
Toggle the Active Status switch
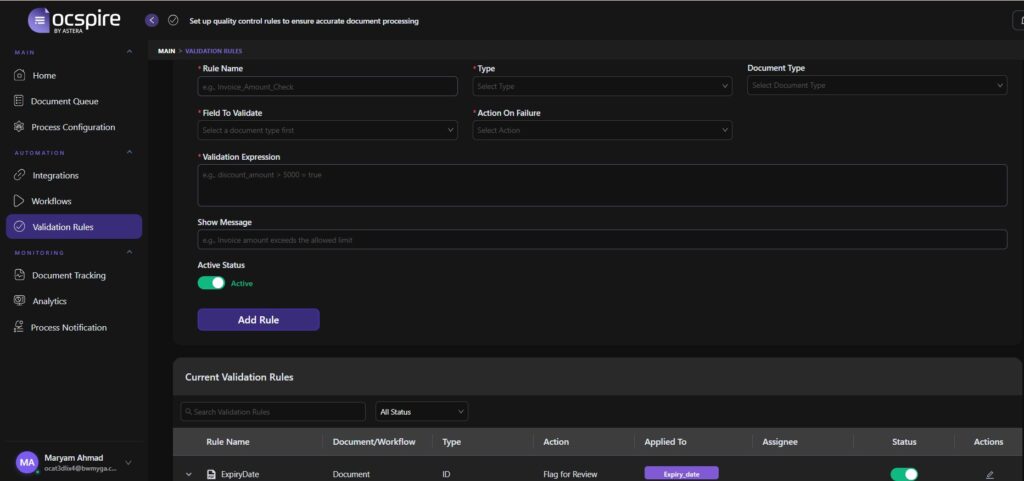tap(211, 283)
